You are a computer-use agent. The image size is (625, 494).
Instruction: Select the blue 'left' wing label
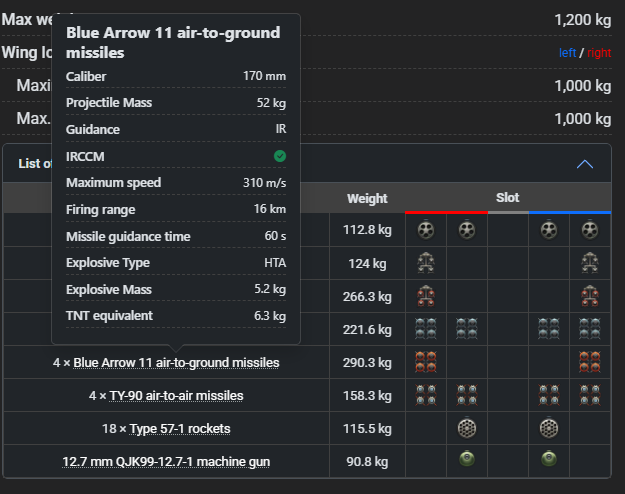567,53
